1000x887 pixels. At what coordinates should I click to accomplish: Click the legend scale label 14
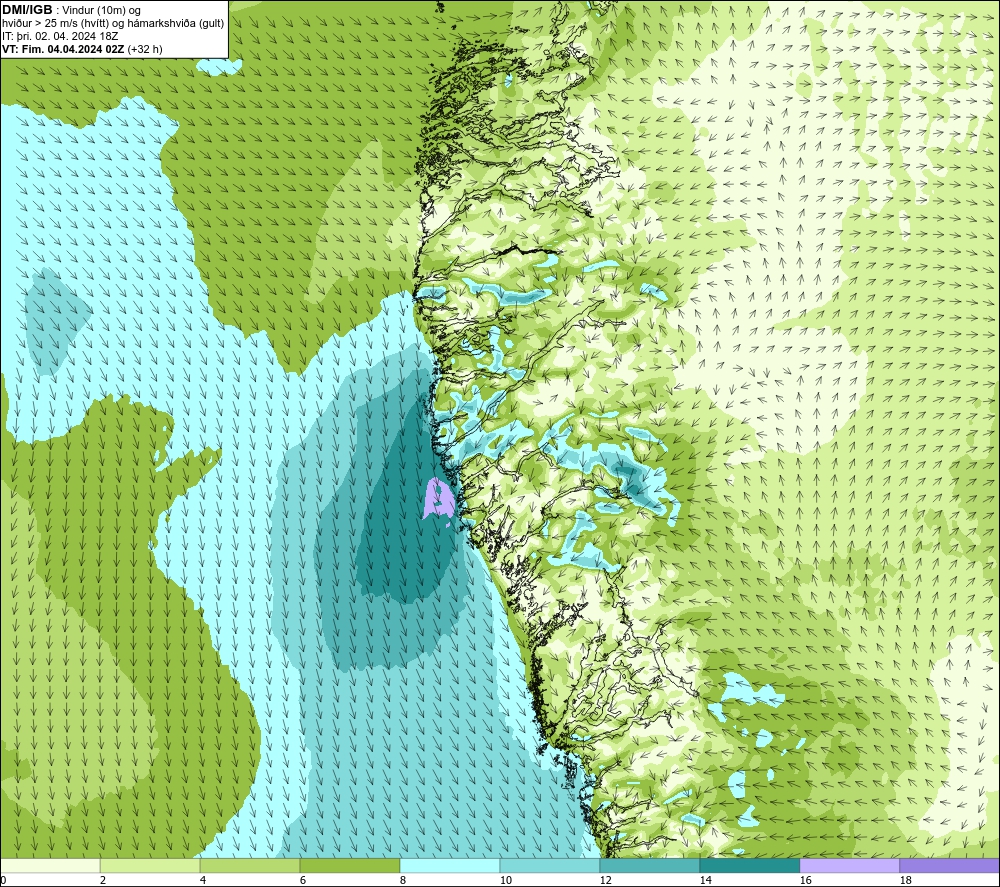tap(705, 881)
